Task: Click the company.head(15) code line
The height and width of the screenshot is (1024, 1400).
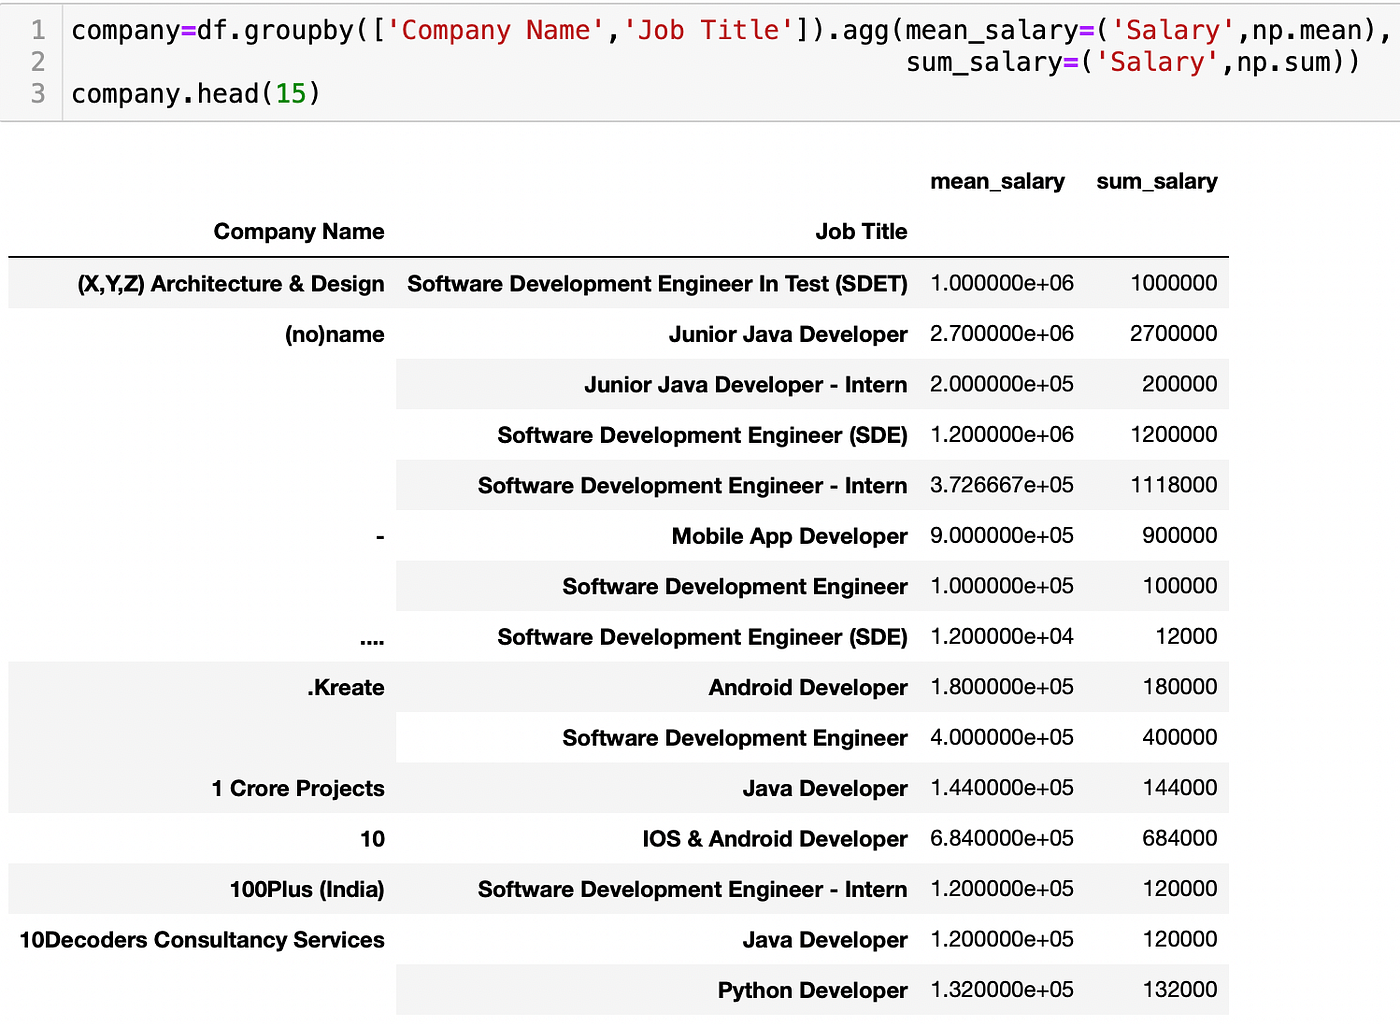Action: click(x=196, y=94)
